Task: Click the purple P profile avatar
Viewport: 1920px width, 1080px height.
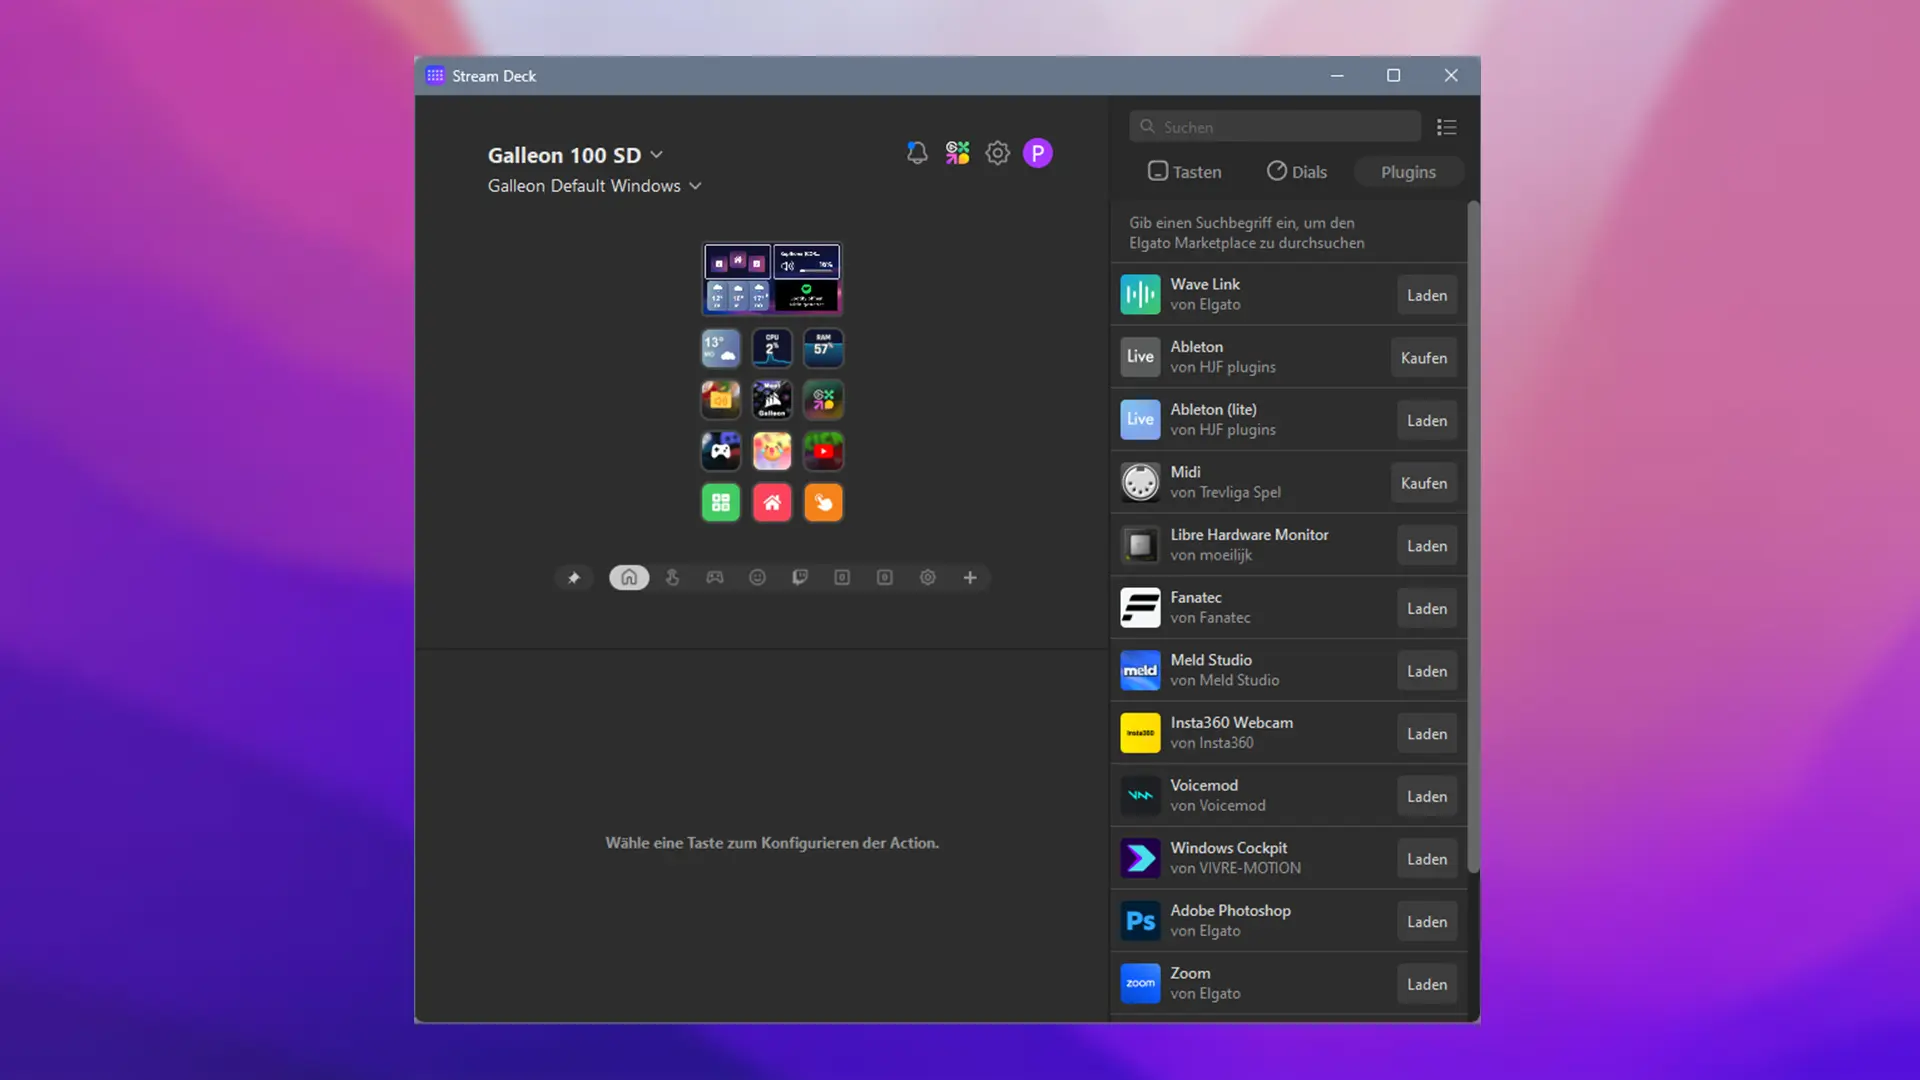Action: coord(1038,153)
